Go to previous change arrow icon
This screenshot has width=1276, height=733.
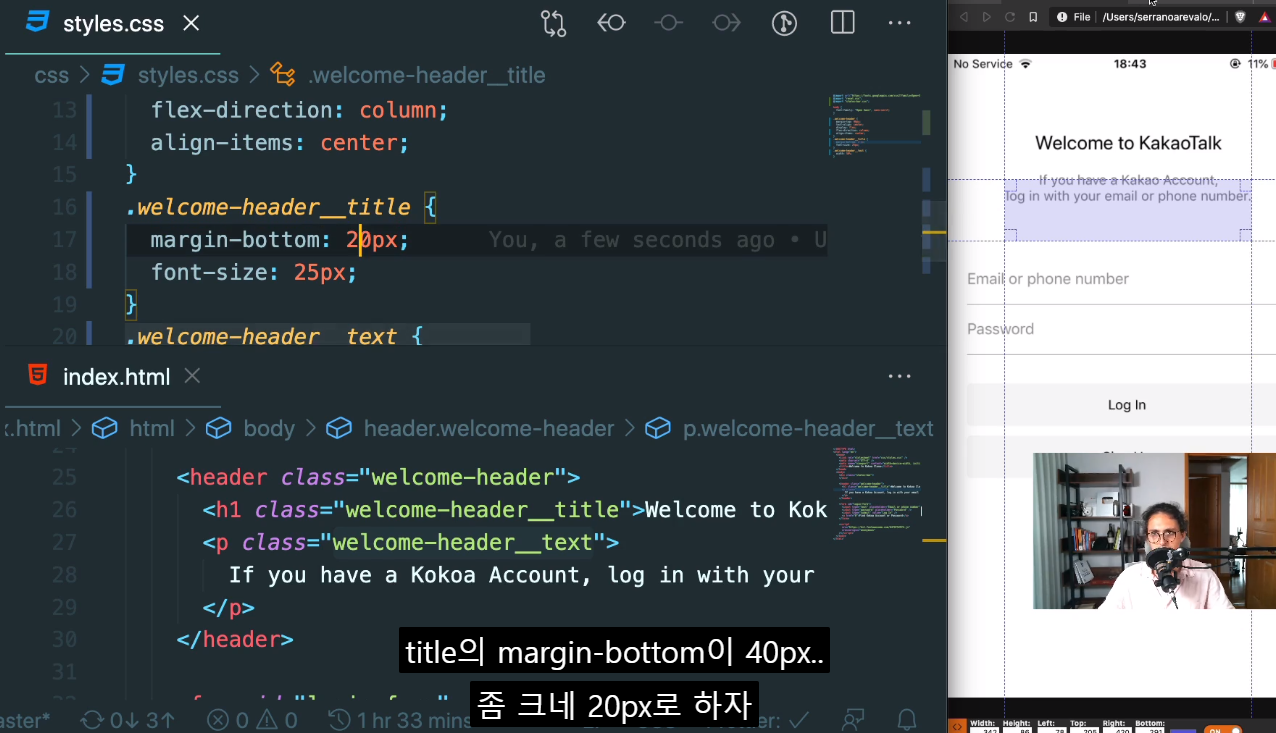(611, 23)
